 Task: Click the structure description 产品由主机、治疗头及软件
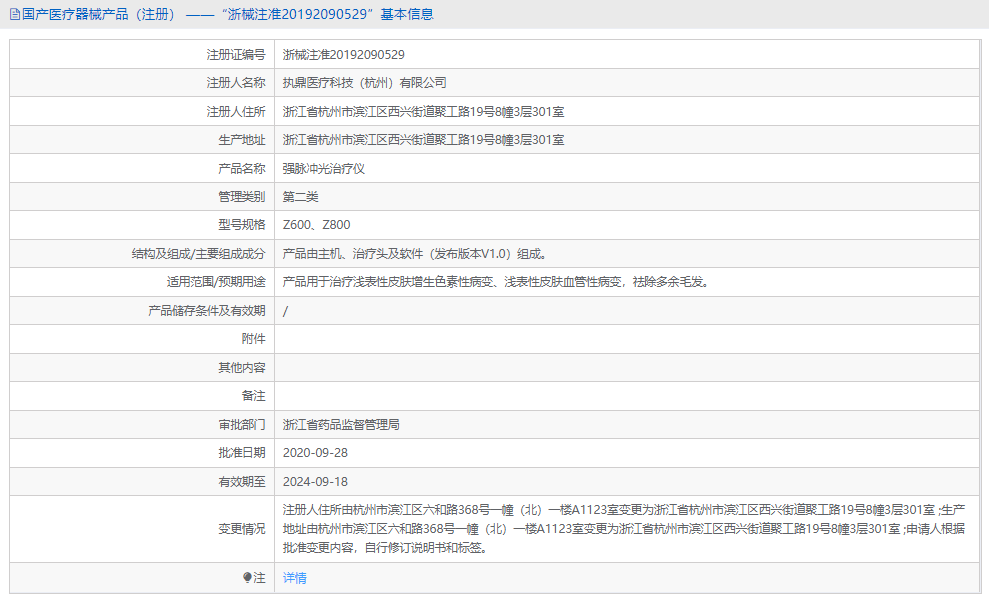pos(416,254)
